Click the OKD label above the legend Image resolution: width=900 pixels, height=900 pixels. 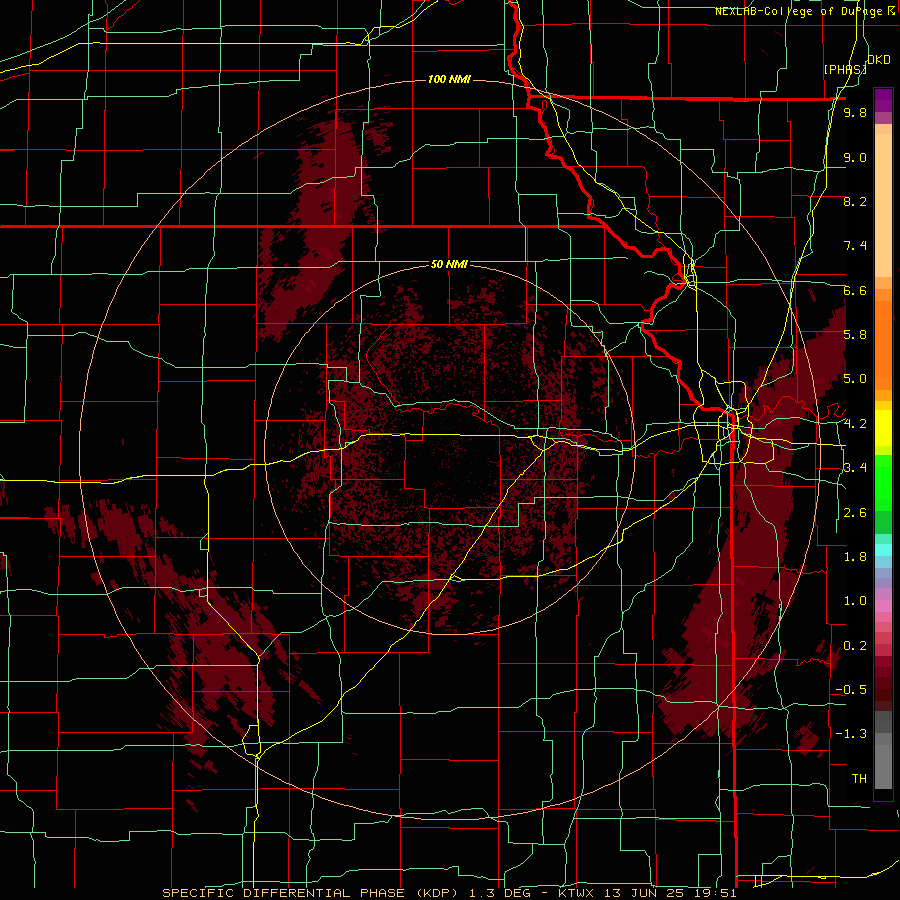point(878,60)
